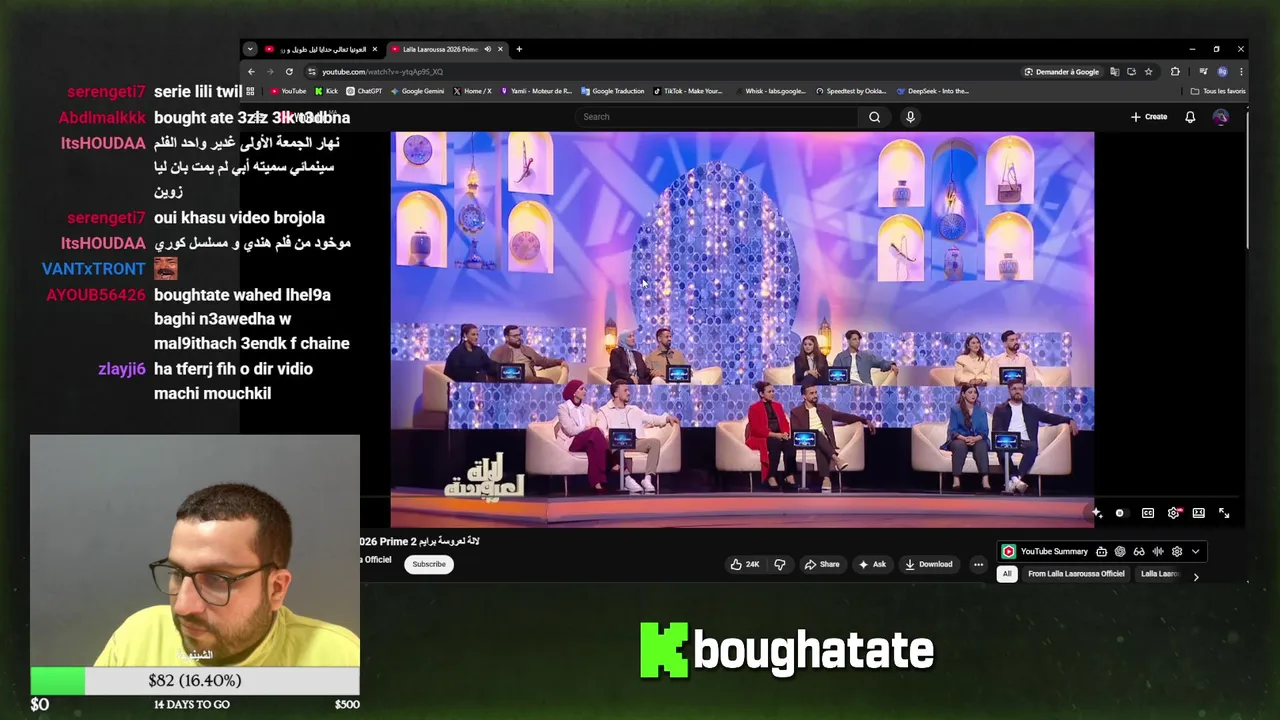The width and height of the screenshot is (1280, 720).
Task: Click the YouTube Summary logo icon
Action: point(1009,552)
